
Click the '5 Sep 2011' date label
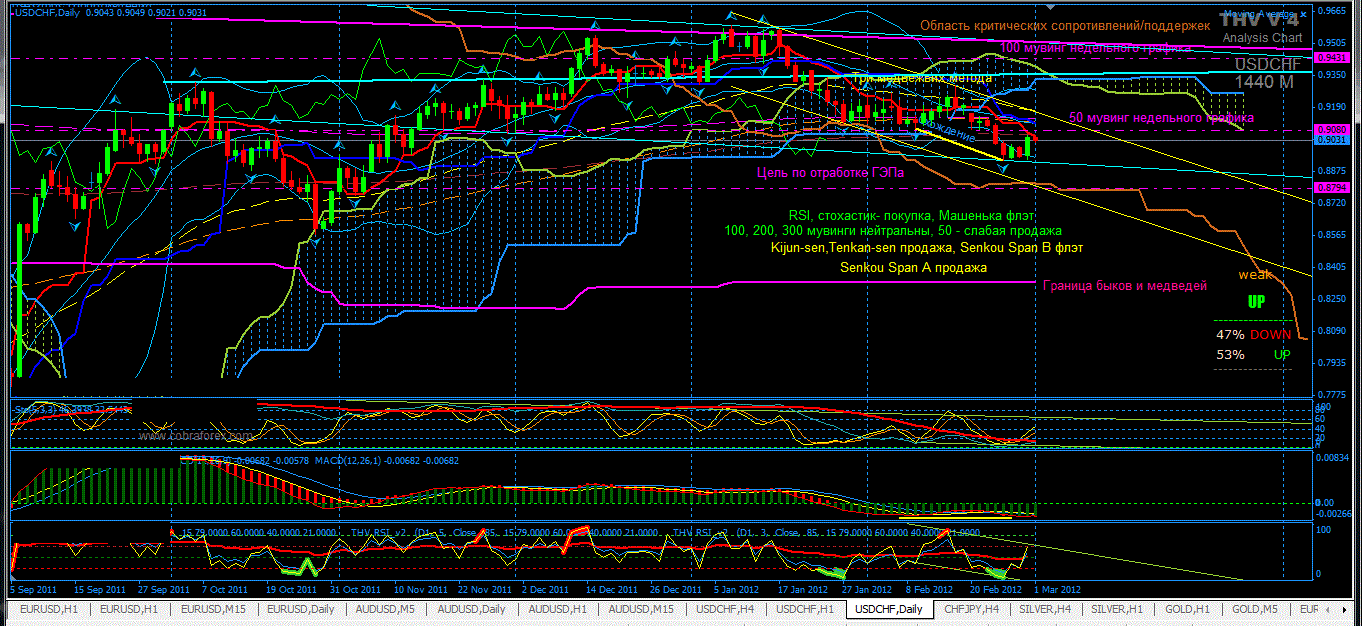[32, 589]
